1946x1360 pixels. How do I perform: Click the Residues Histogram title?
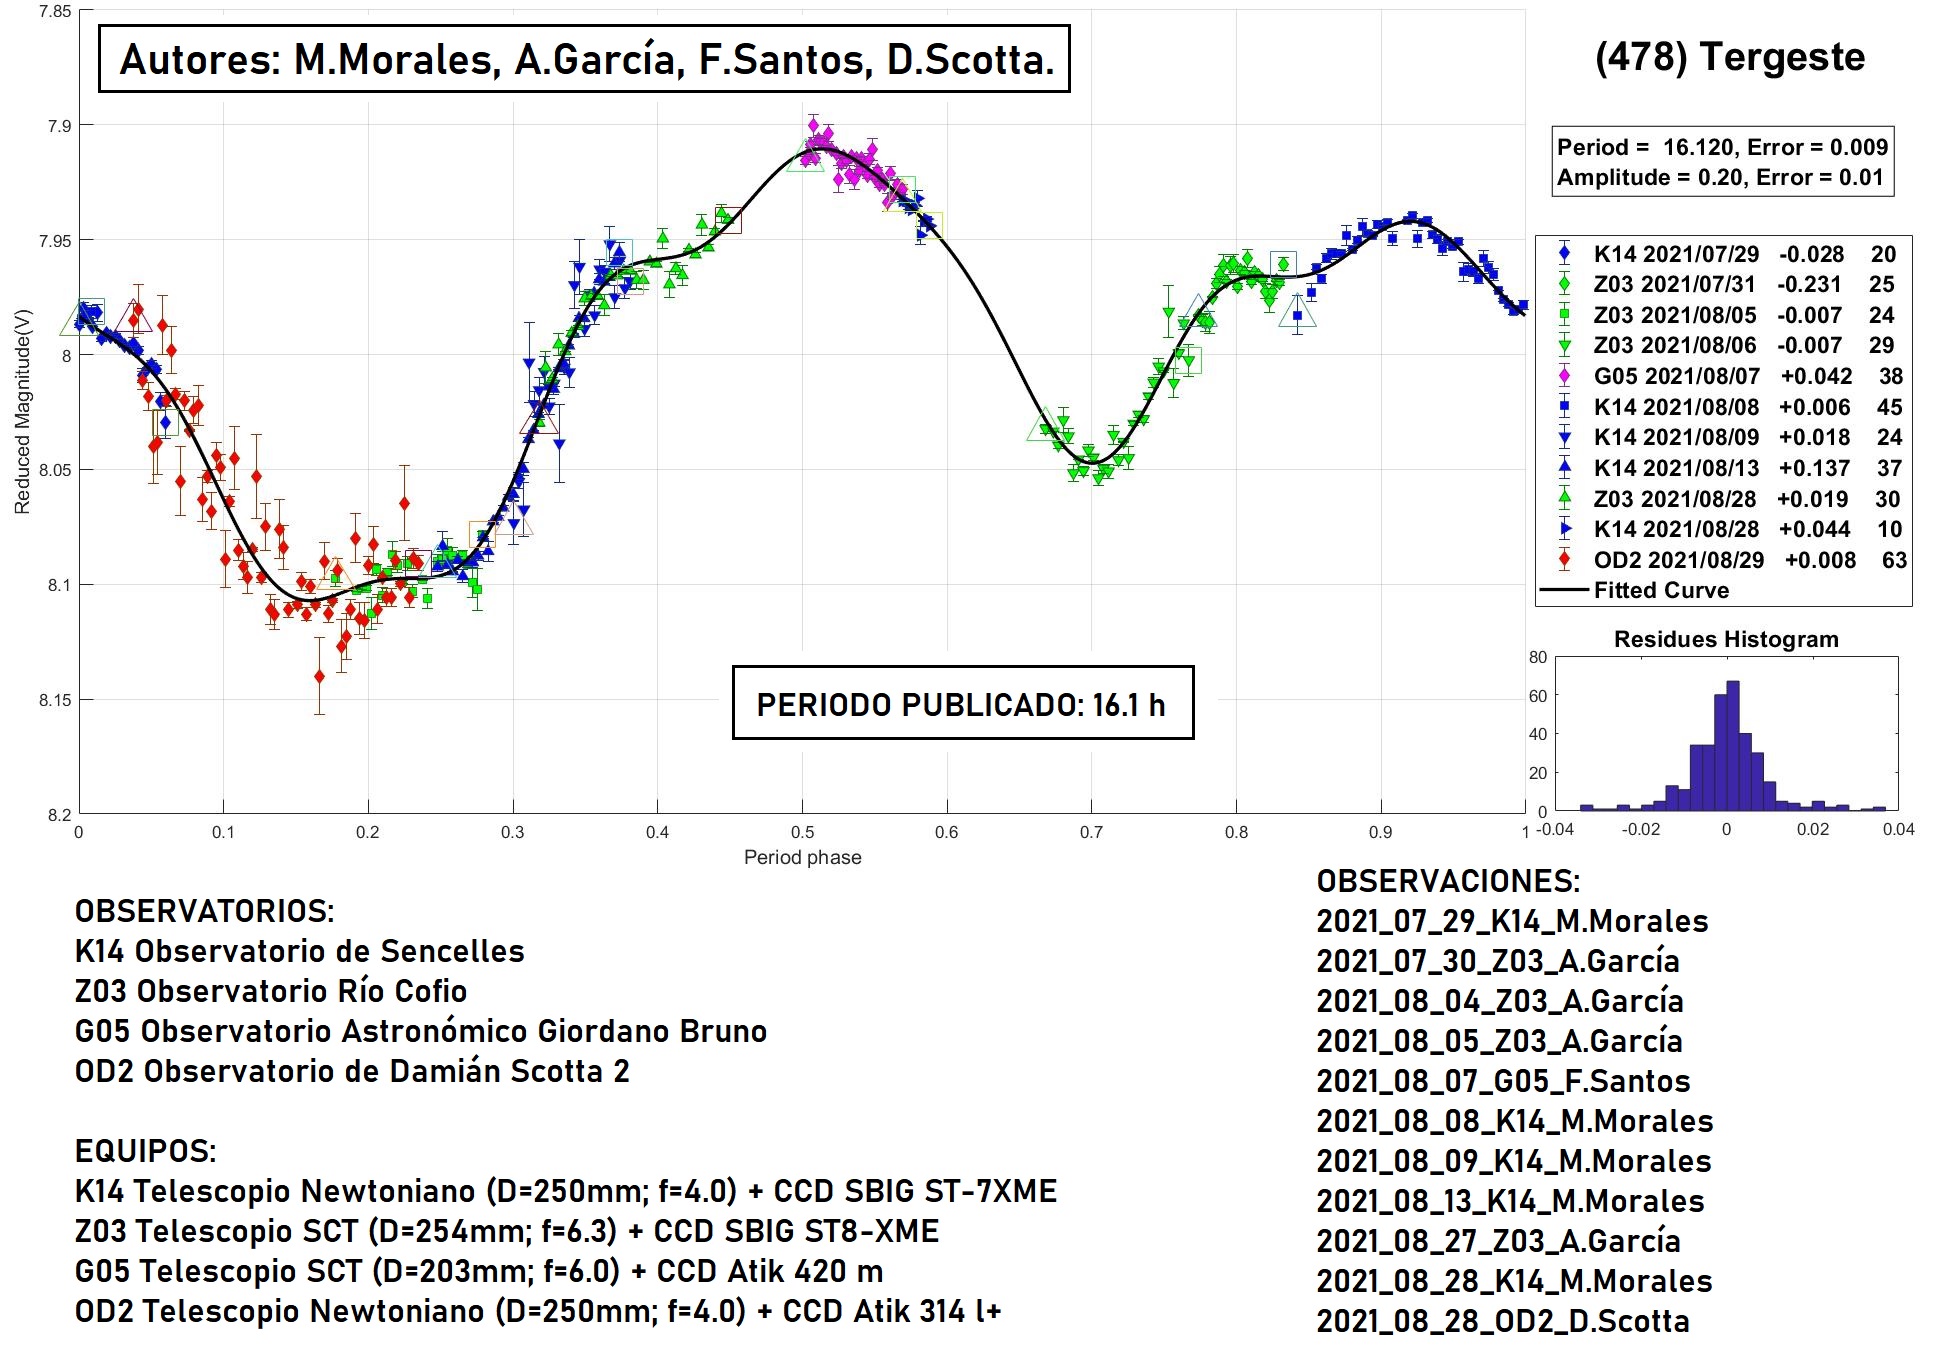[1726, 639]
